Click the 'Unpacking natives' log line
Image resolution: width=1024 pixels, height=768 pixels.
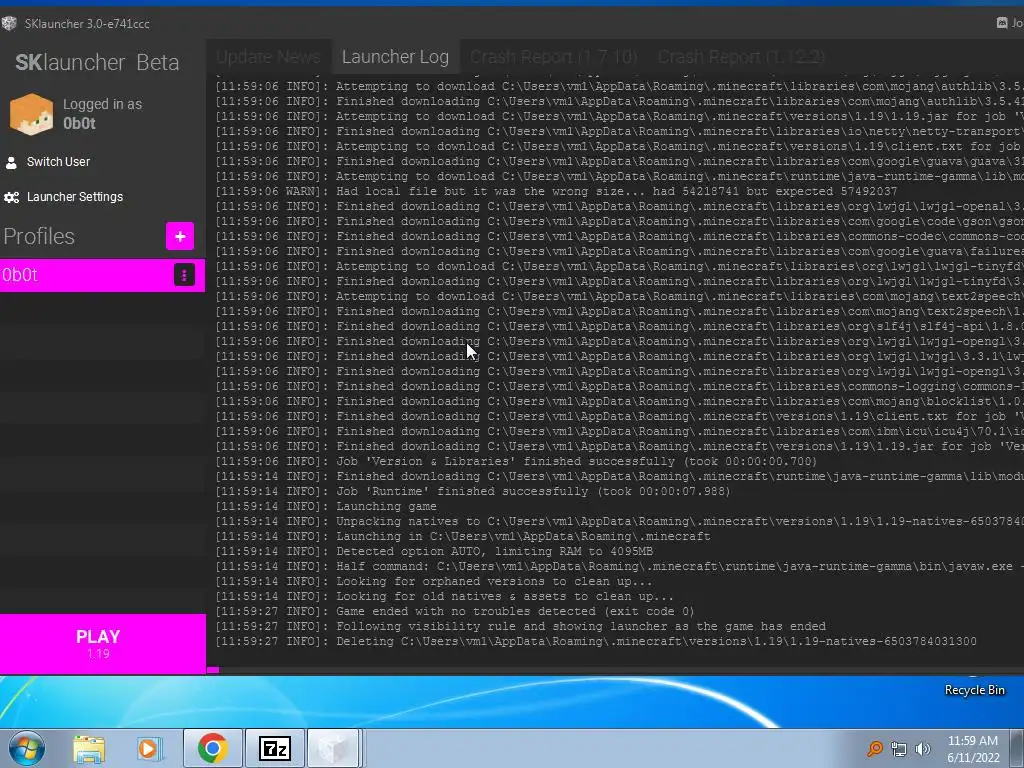tap(620, 521)
